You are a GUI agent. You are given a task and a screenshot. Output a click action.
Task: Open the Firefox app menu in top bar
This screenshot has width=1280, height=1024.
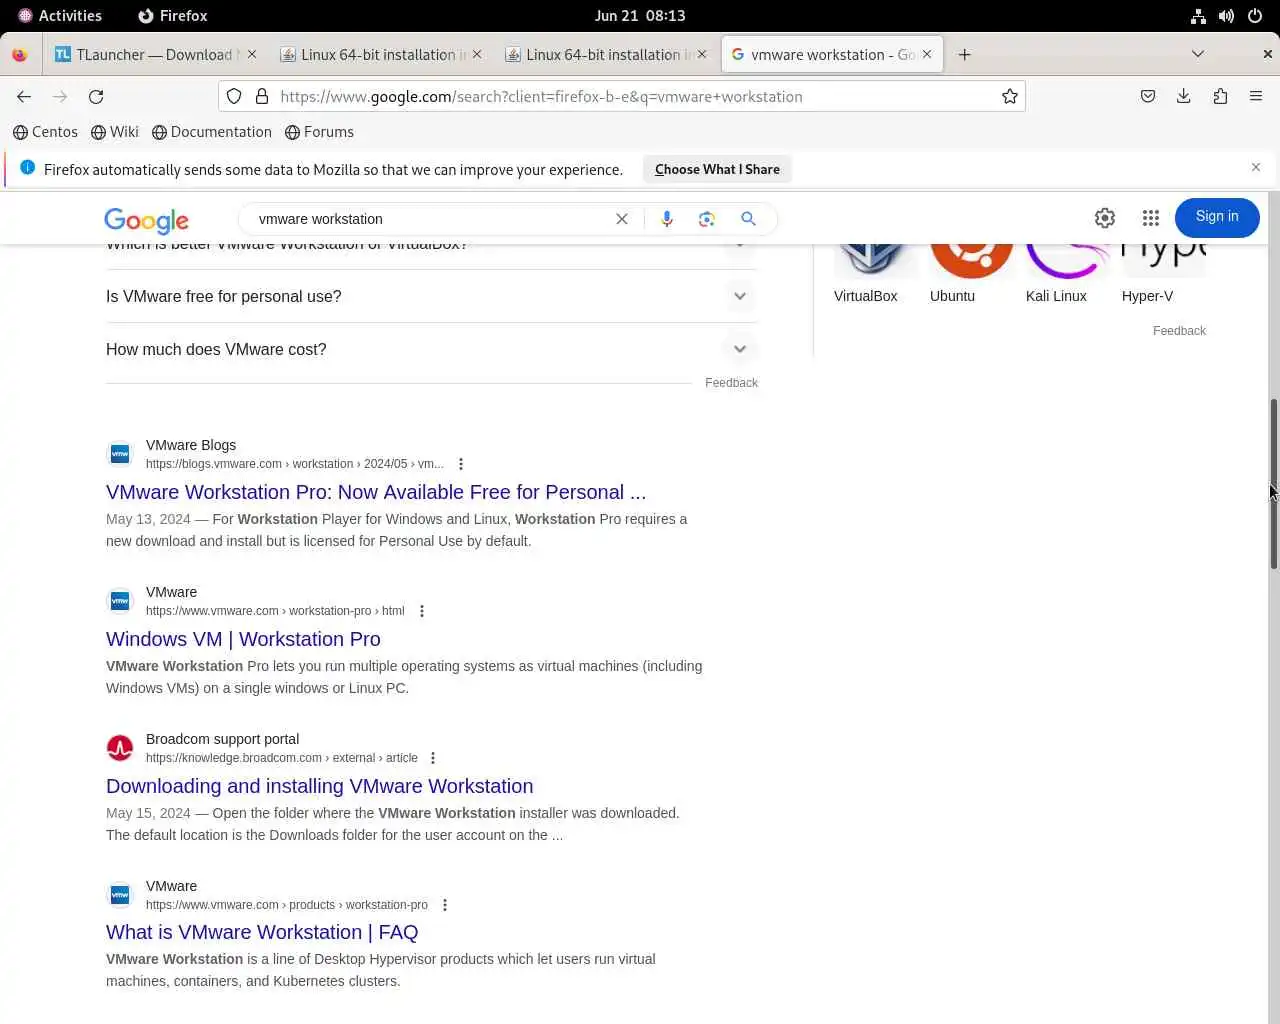point(172,15)
